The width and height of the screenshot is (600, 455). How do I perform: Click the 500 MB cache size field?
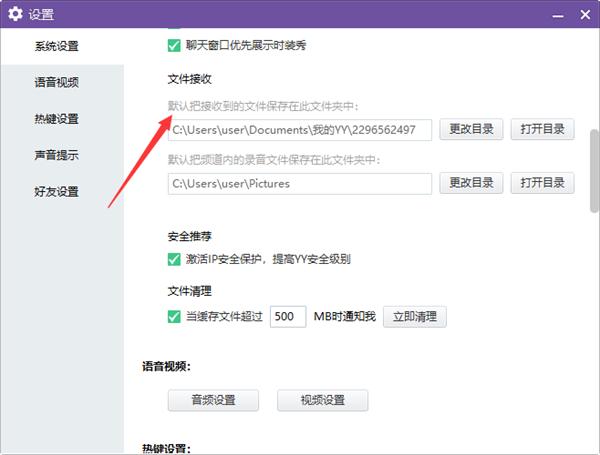pyautogui.click(x=288, y=316)
